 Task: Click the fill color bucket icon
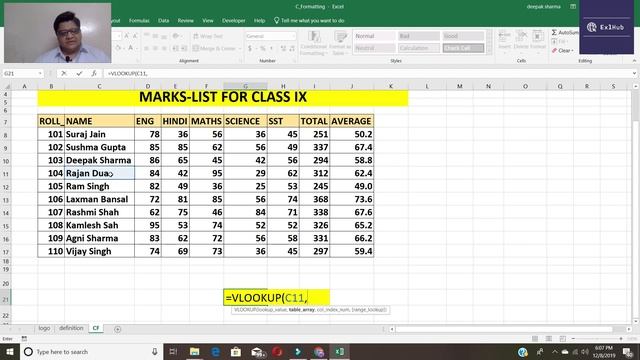pyautogui.click(x=118, y=49)
